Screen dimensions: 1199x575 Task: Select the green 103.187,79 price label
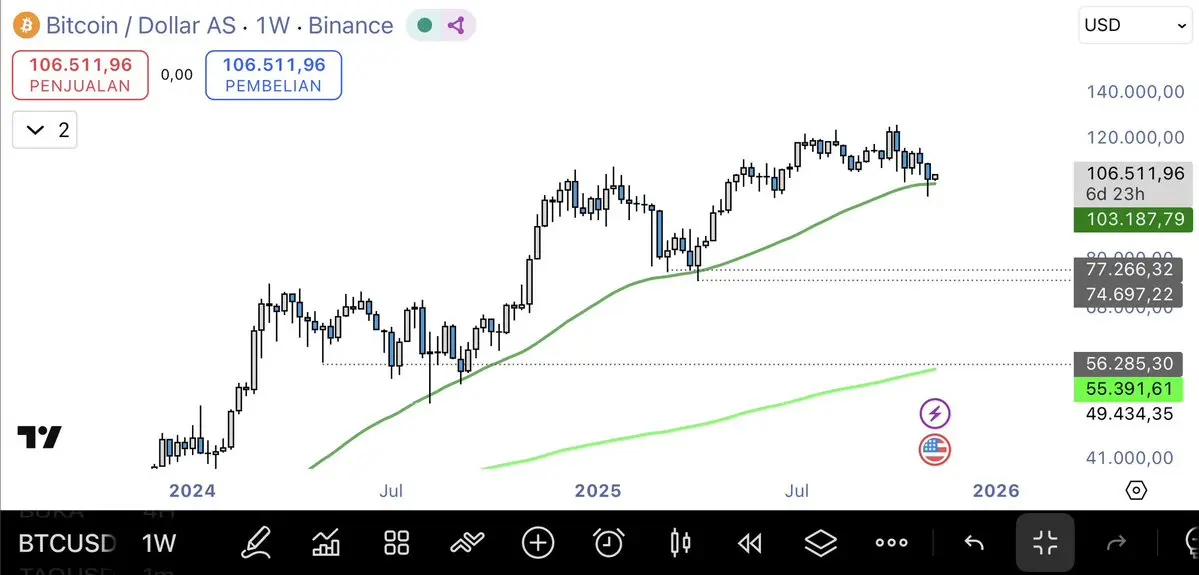tap(1132, 220)
